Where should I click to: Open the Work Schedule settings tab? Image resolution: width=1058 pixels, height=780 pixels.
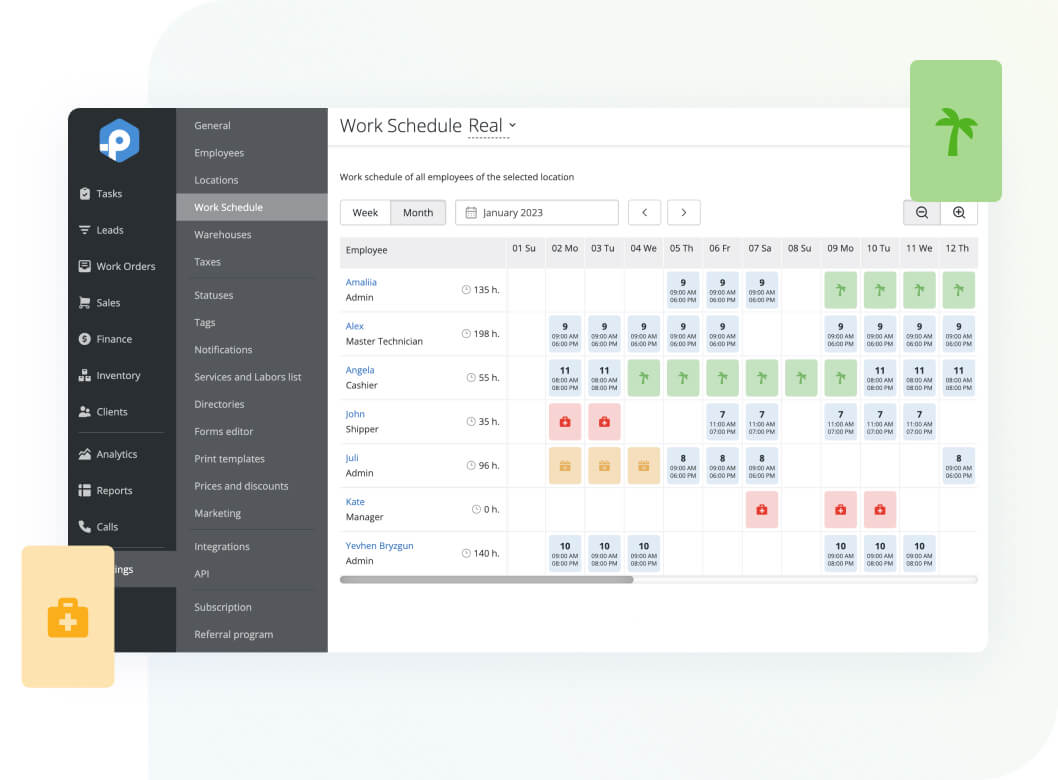click(228, 206)
